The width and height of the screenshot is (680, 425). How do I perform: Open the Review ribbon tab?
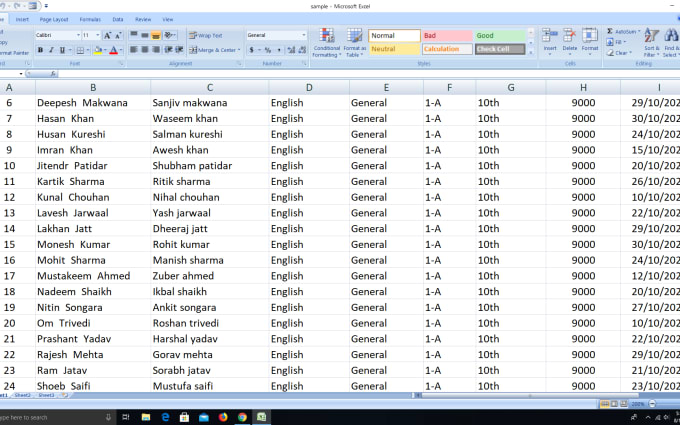pyautogui.click(x=143, y=20)
